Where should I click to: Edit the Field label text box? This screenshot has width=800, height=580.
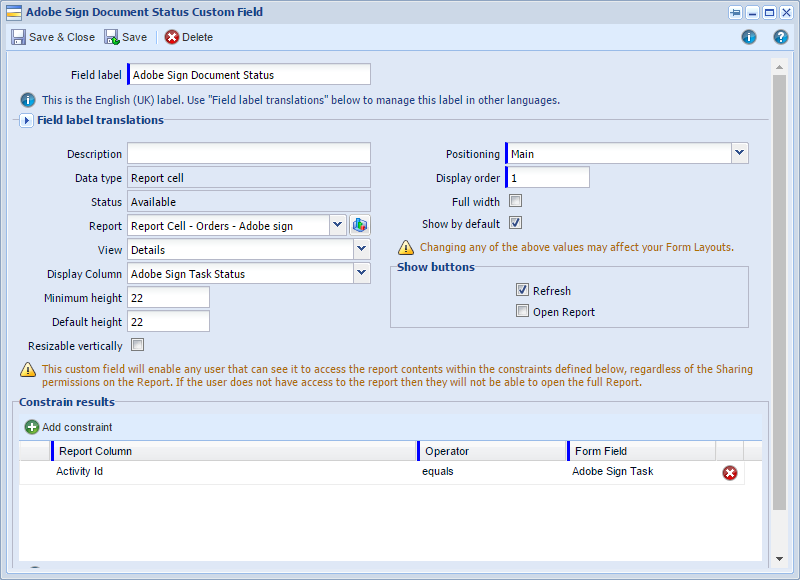249,74
